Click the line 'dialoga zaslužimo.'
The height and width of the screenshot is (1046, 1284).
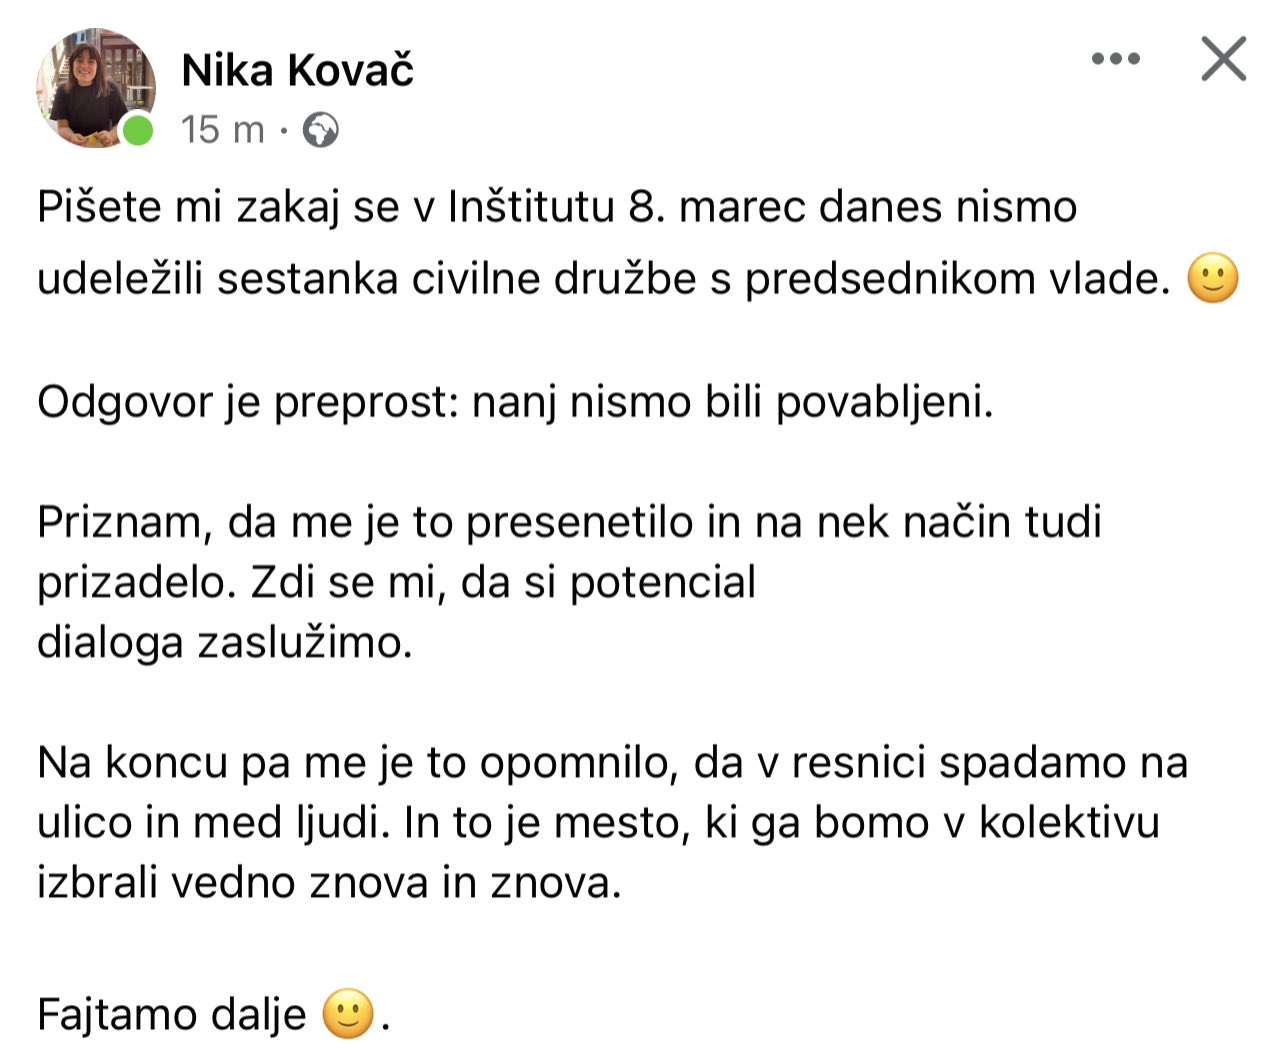coord(224,642)
